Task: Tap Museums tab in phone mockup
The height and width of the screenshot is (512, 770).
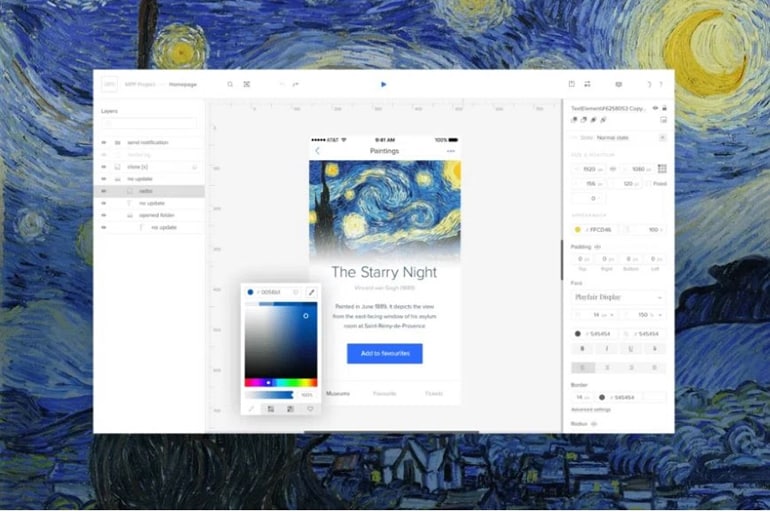Action: [x=338, y=394]
